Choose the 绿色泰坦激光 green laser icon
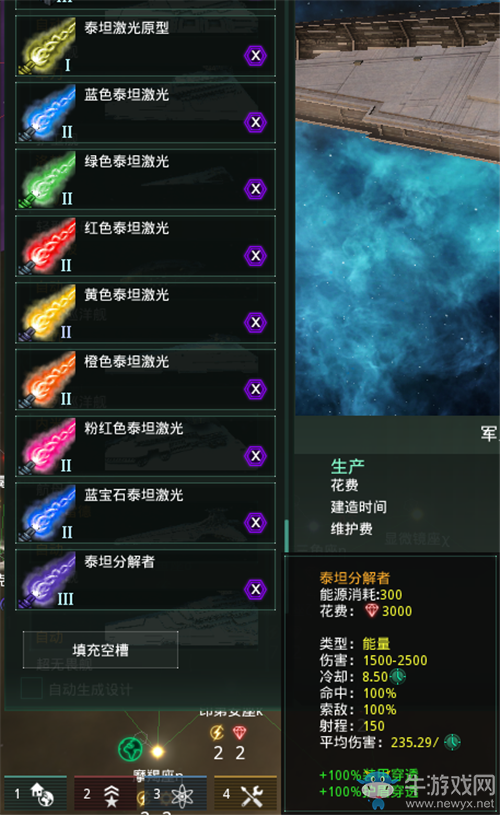The height and width of the screenshot is (815, 500). (47, 179)
